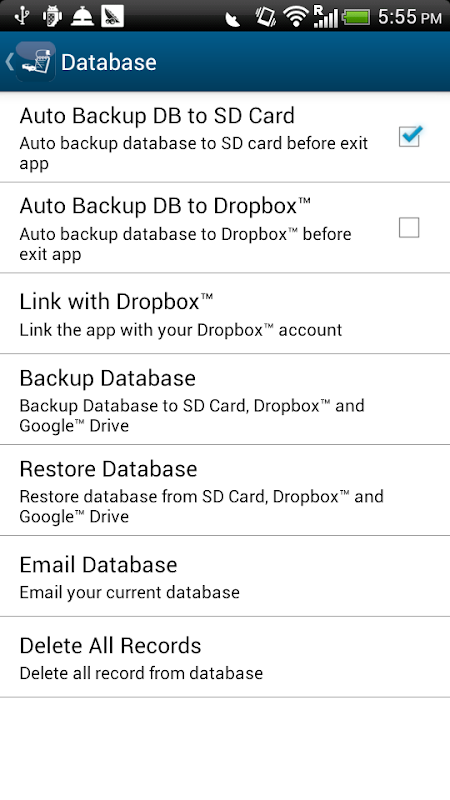This screenshot has height=800, width=450.
Task: Tap the Wi-Fi signal status icon
Action: [296, 17]
